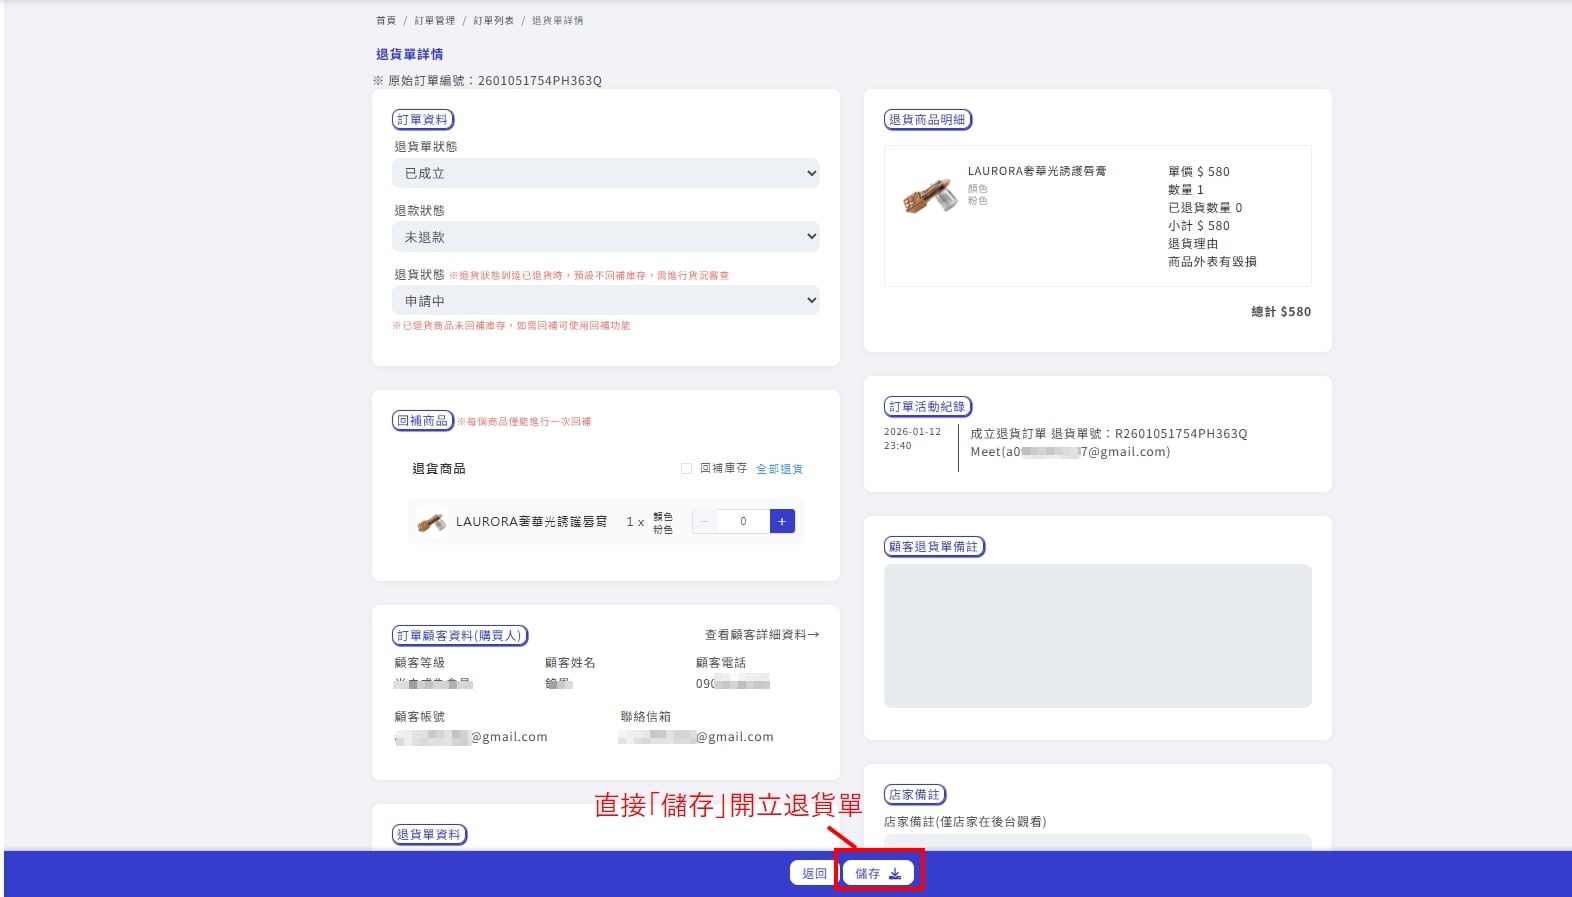The height and width of the screenshot is (897, 1572).
Task: Click the 全部退貨 link
Action: tap(779, 469)
